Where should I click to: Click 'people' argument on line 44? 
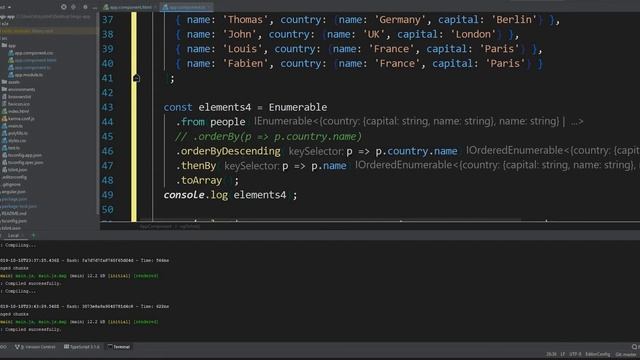[228, 122]
